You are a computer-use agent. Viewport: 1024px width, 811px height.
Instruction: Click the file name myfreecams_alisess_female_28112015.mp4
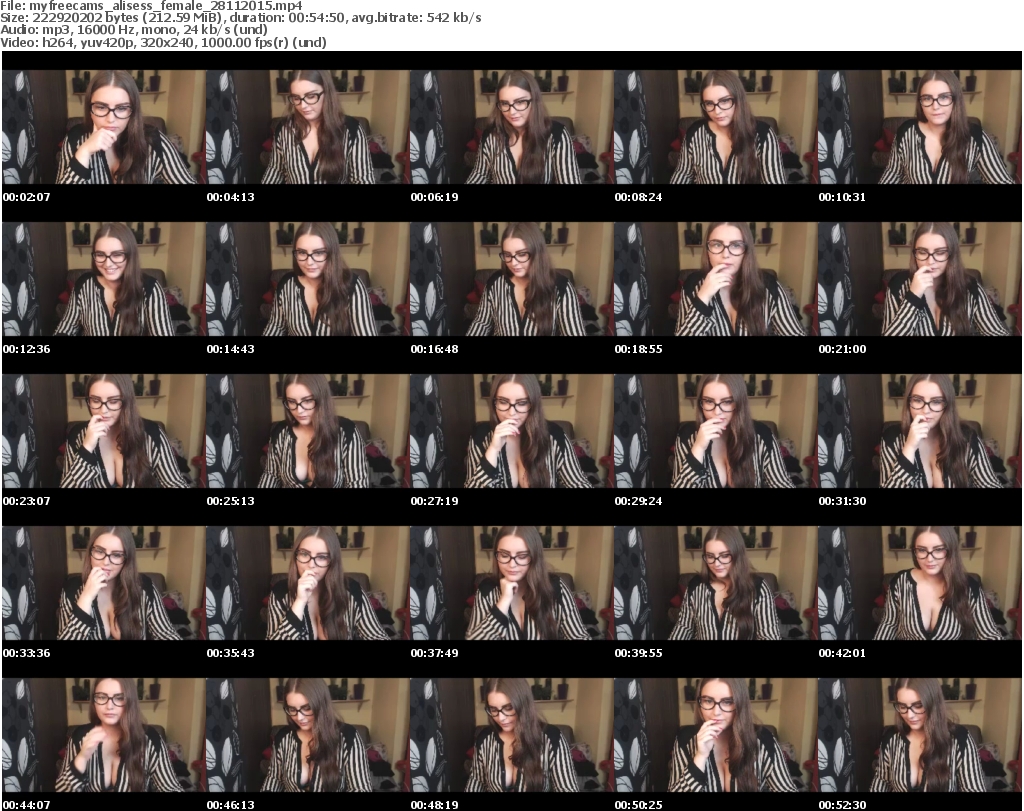point(165,6)
